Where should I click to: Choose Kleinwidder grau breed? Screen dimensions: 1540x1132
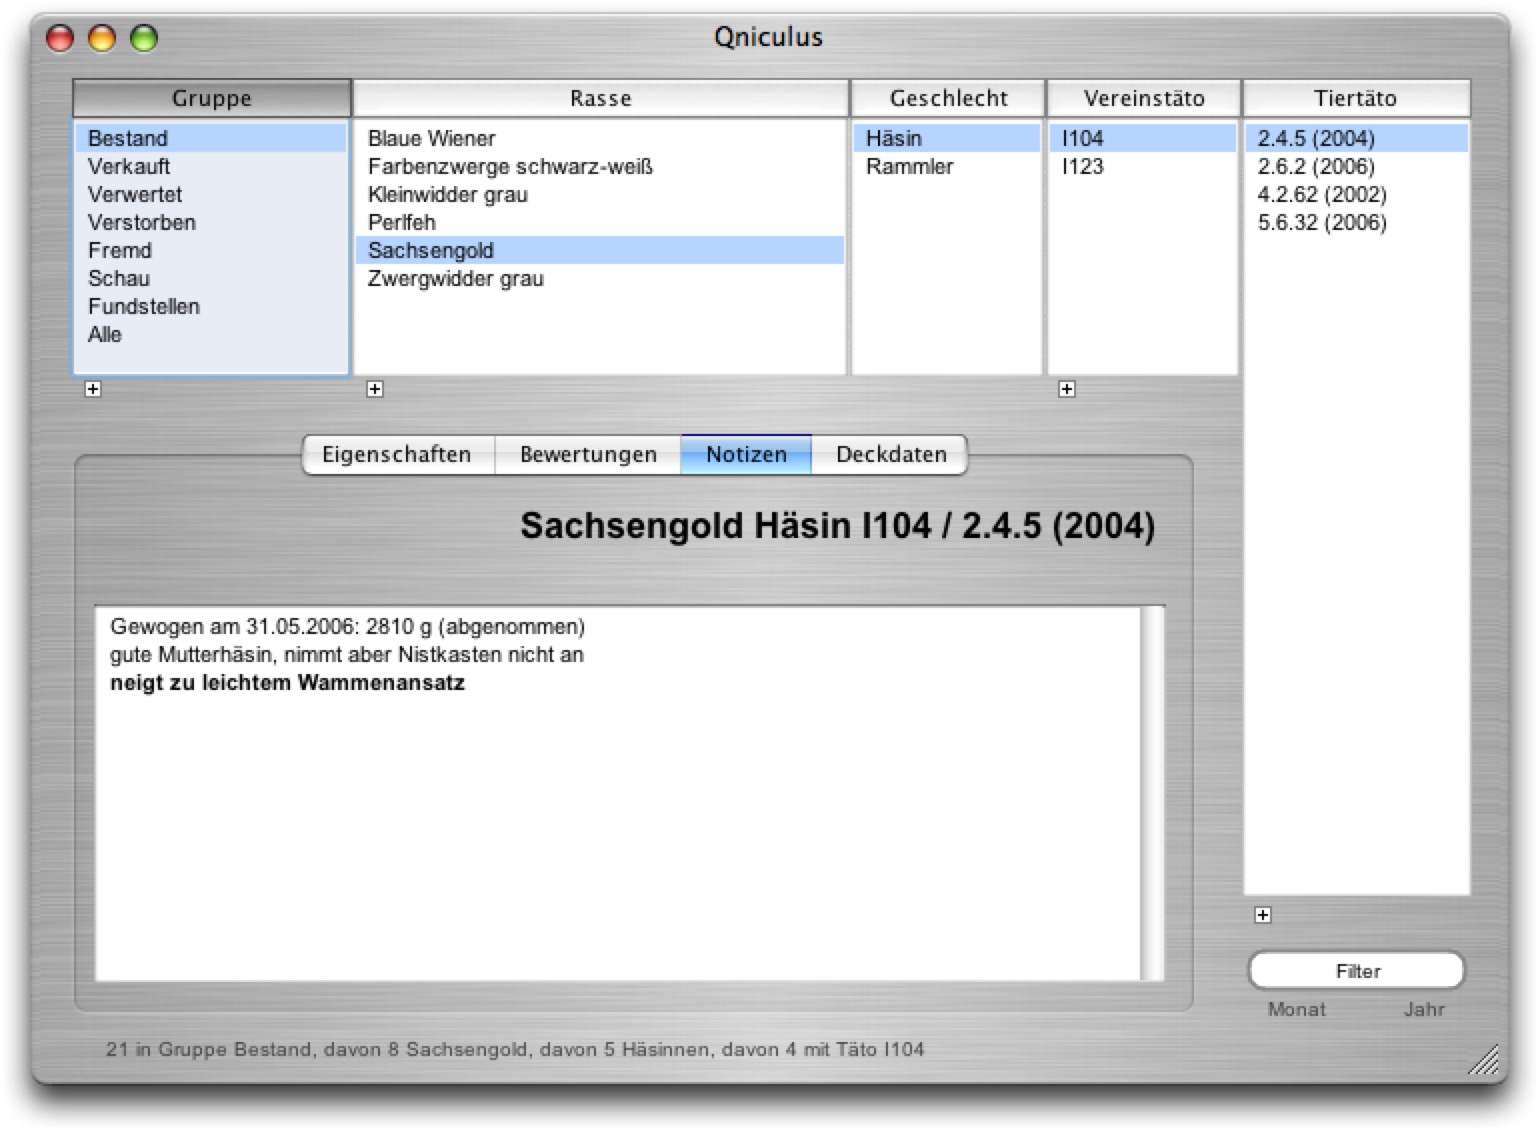pos(600,194)
